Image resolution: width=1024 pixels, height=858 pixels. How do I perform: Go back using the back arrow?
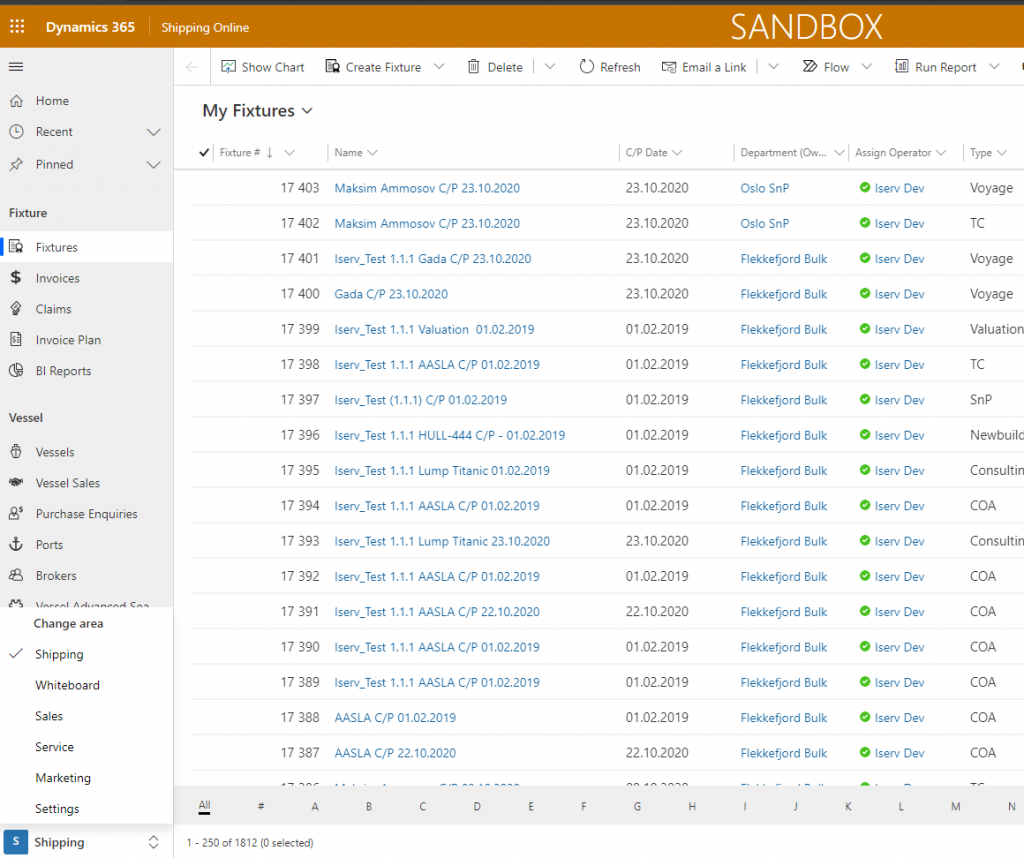point(192,67)
